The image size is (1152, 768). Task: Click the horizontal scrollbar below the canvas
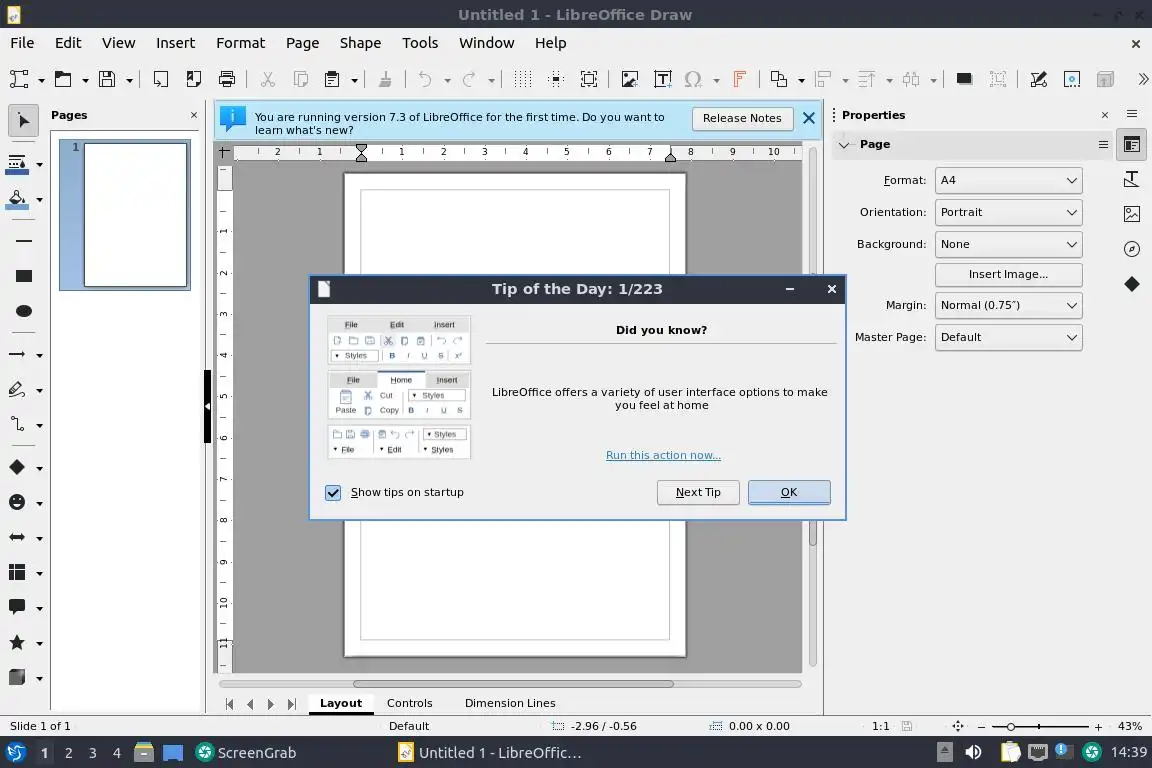click(513, 683)
